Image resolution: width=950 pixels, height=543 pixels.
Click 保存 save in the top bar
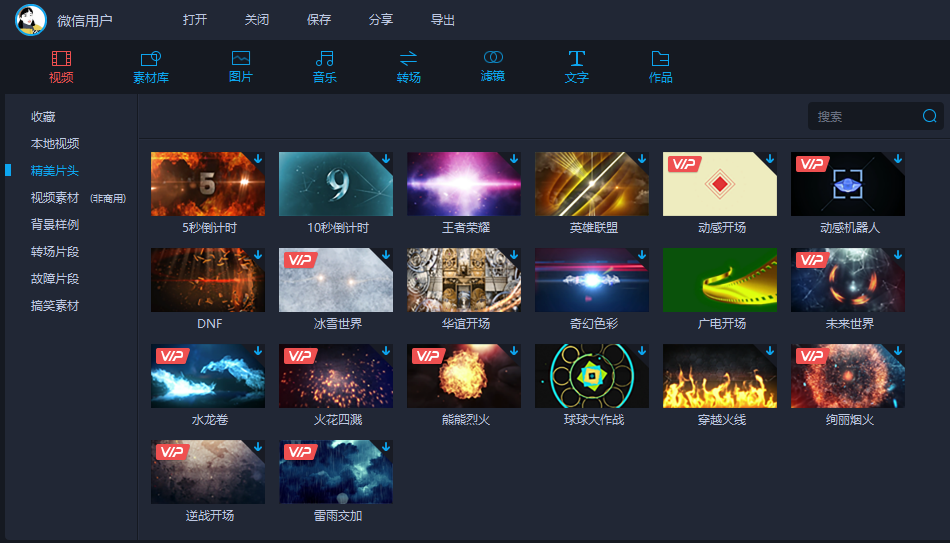tap(319, 20)
